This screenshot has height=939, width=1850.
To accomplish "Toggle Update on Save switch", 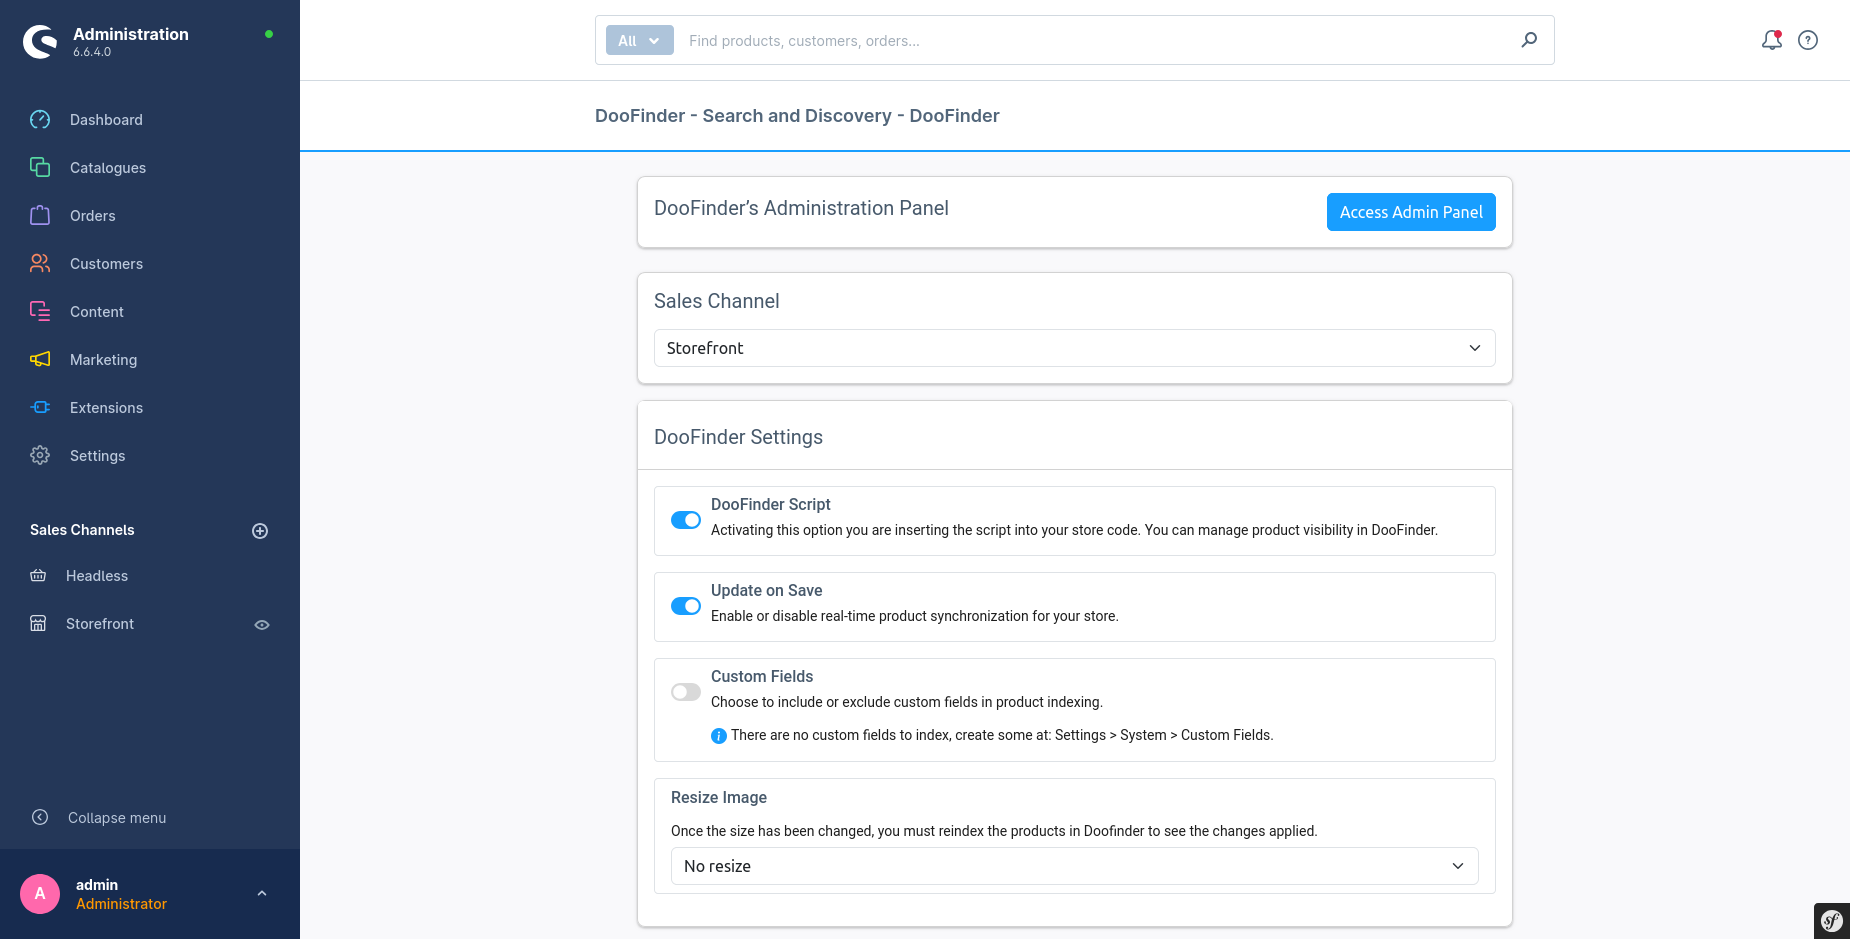I will pyautogui.click(x=686, y=606).
